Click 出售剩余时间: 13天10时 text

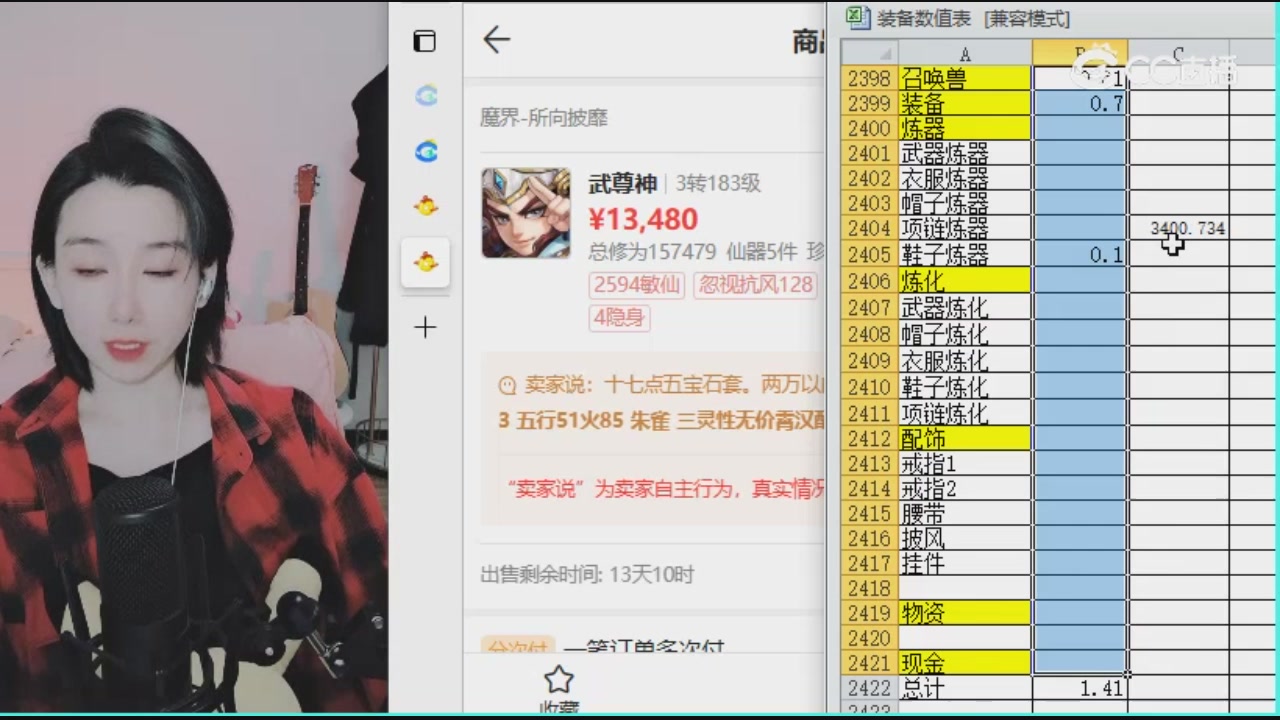(x=587, y=575)
